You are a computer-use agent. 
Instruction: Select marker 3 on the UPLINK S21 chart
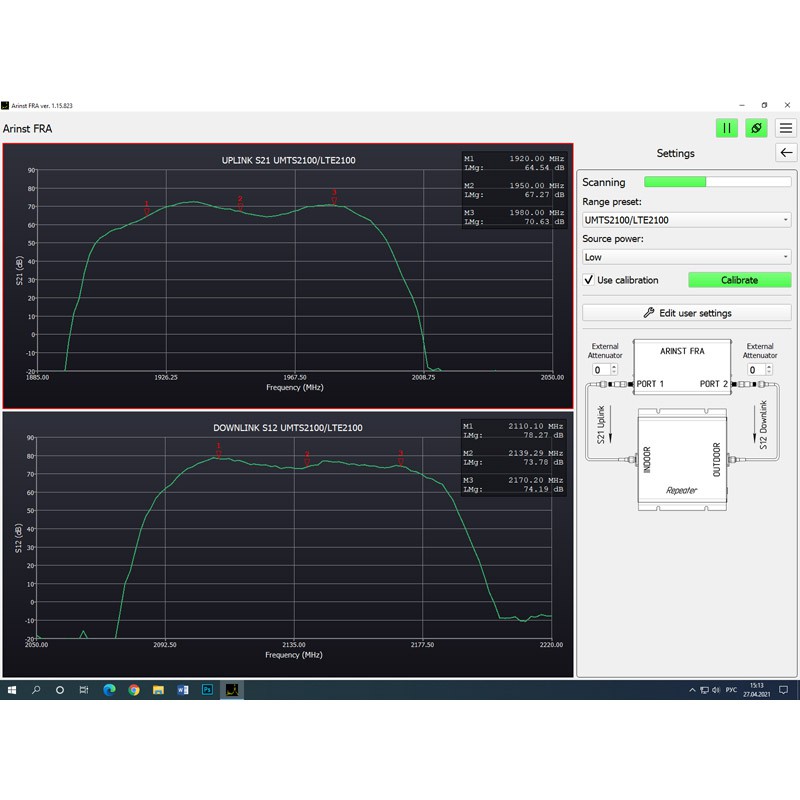[x=334, y=197]
